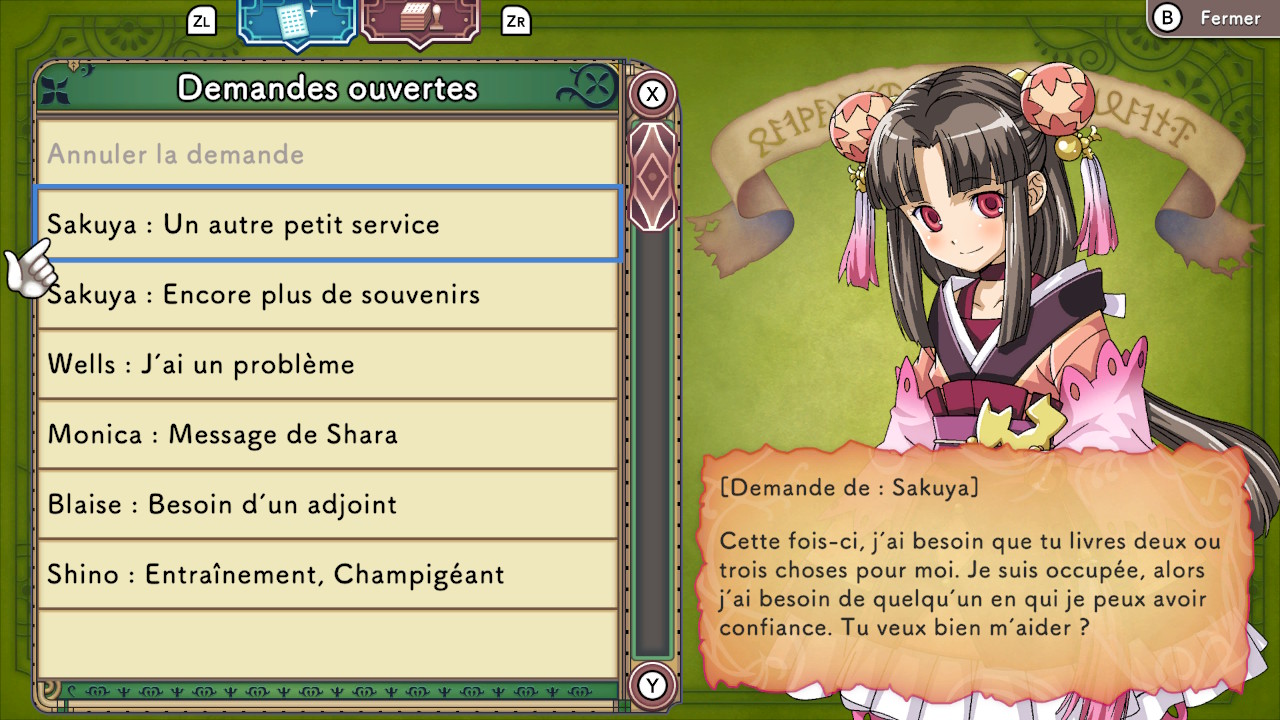The height and width of the screenshot is (720, 1280).
Task: Tap the Y scroll-down button
Action: (x=653, y=685)
